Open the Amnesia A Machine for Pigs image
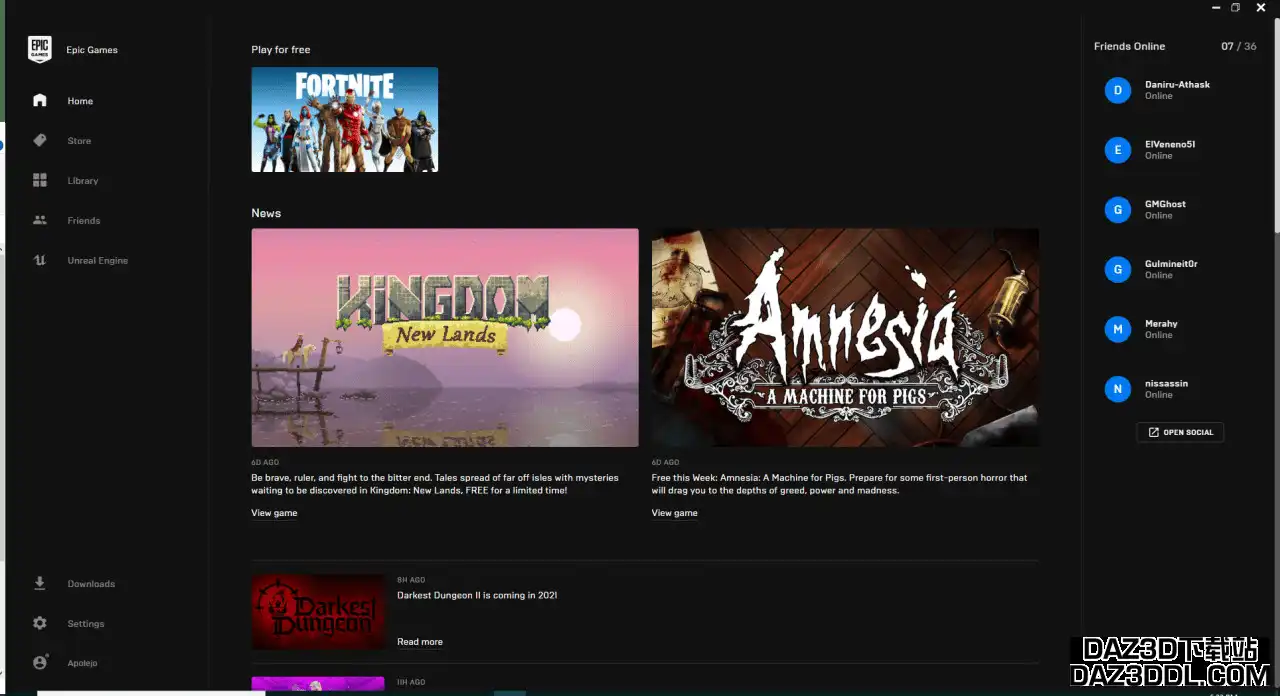This screenshot has height=696, width=1280. [x=845, y=337]
